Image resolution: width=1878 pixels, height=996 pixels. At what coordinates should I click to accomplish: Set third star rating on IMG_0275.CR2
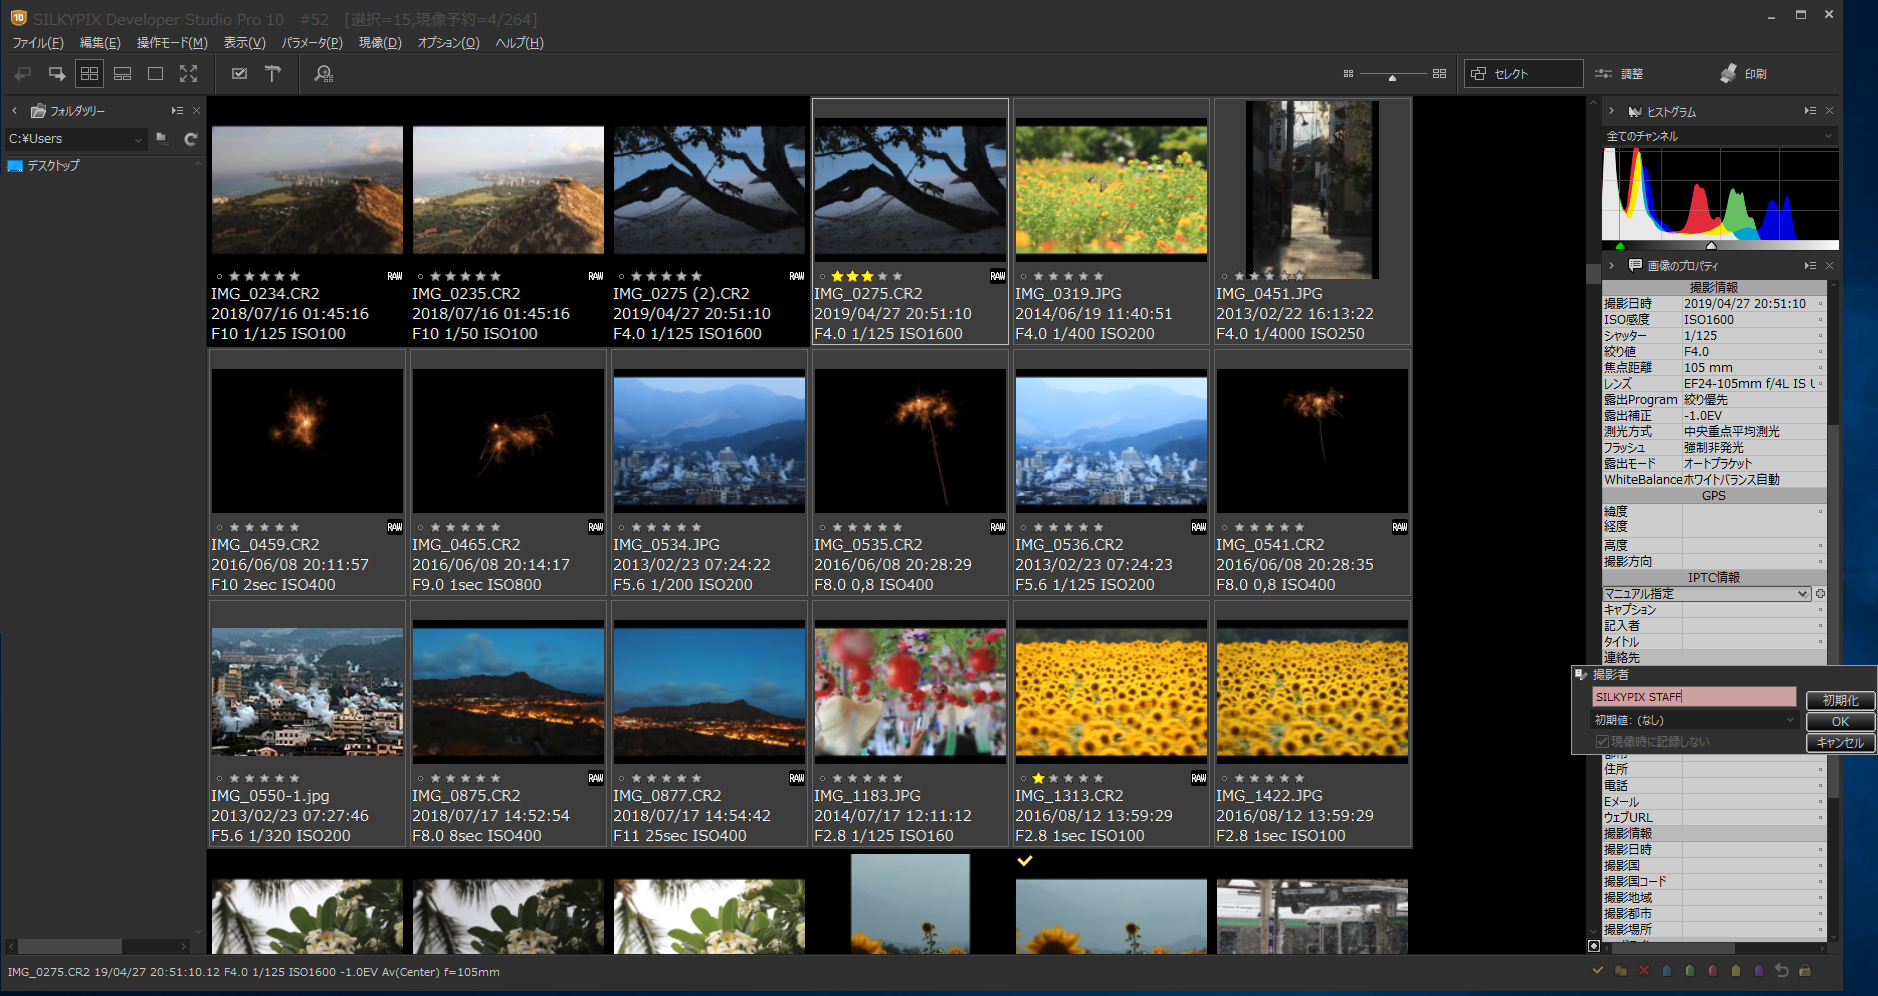866,276
